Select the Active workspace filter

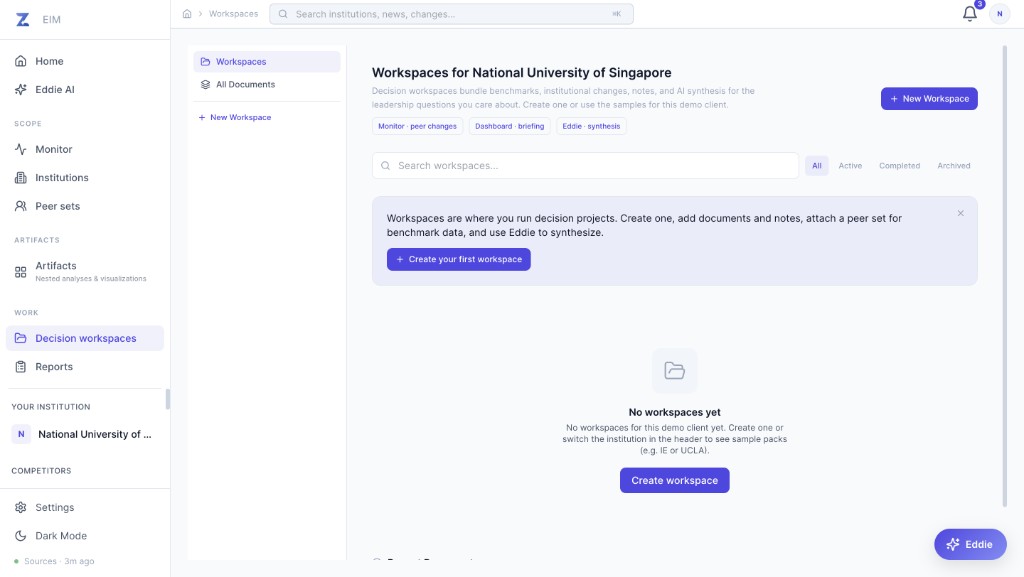[x=851, y=165]
